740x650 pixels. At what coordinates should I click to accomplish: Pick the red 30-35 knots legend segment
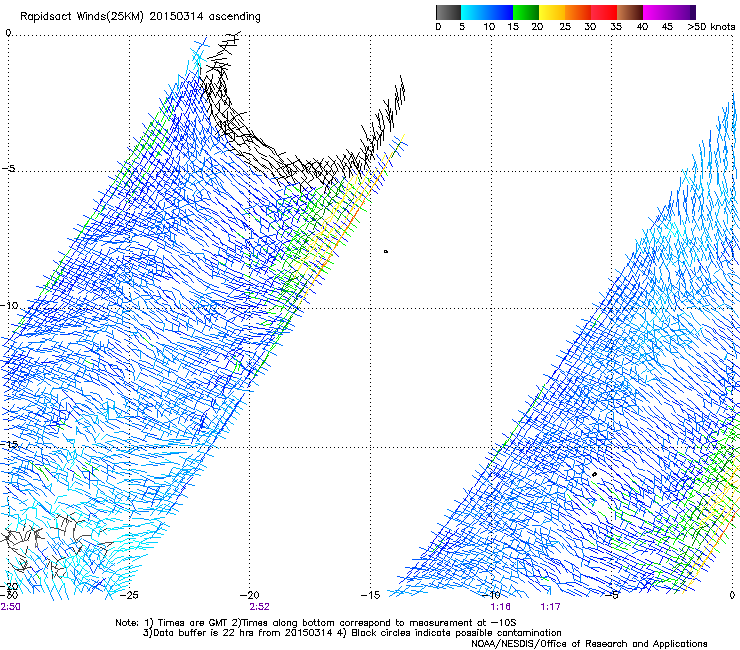tap(604, 12)
